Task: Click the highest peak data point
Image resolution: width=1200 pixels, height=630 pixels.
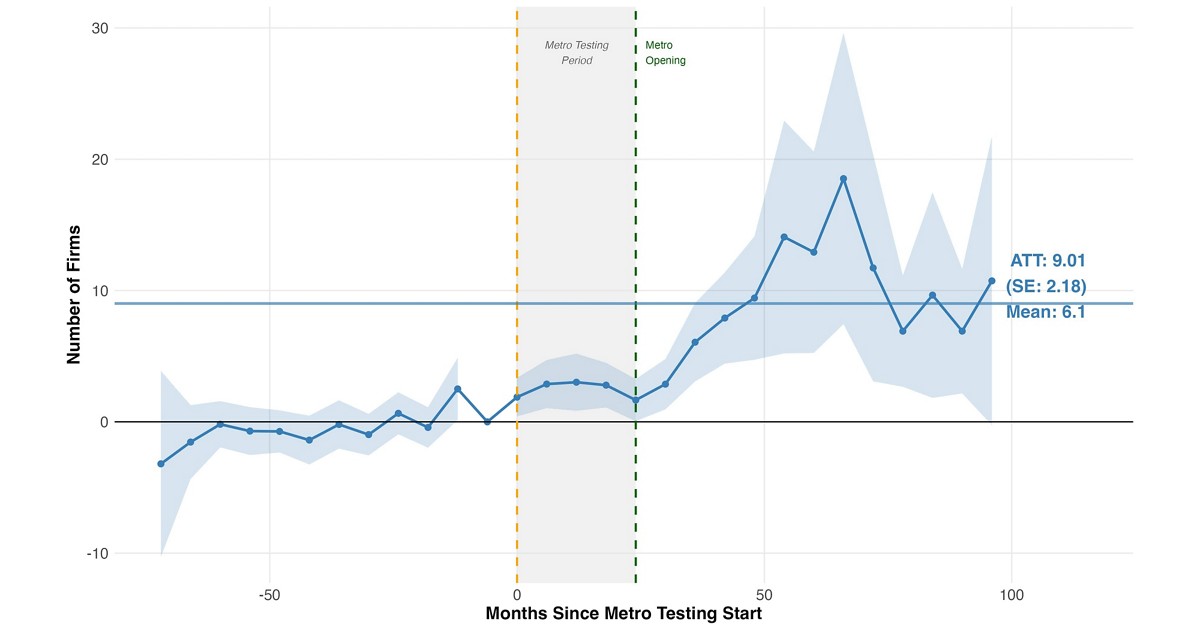Action: [843, 179]
